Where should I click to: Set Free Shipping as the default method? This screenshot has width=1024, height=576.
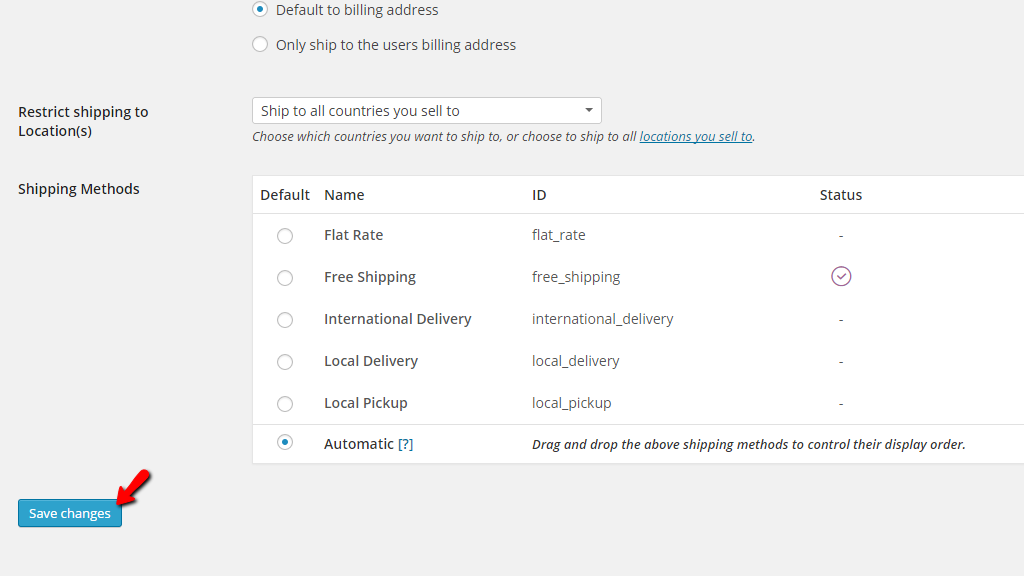click(285, 278)
